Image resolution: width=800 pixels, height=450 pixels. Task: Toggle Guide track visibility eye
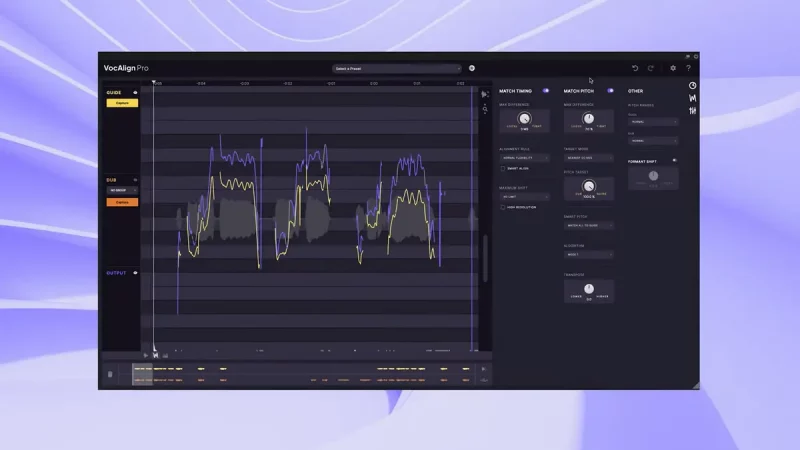[135, 92]
